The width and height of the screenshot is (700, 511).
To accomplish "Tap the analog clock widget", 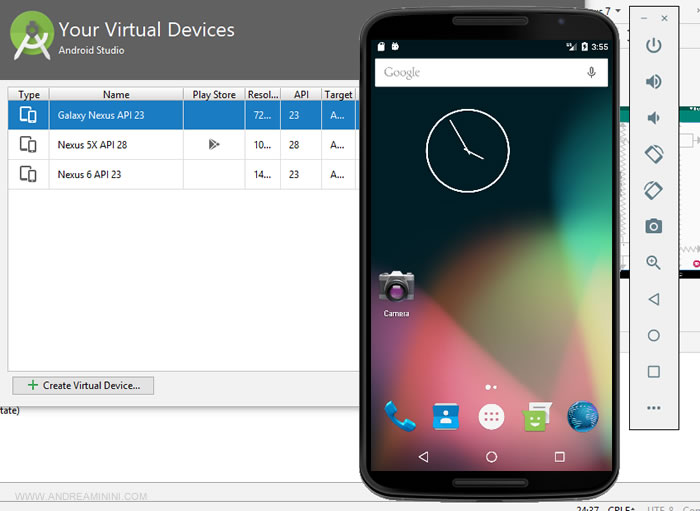I will coord(467,151).
